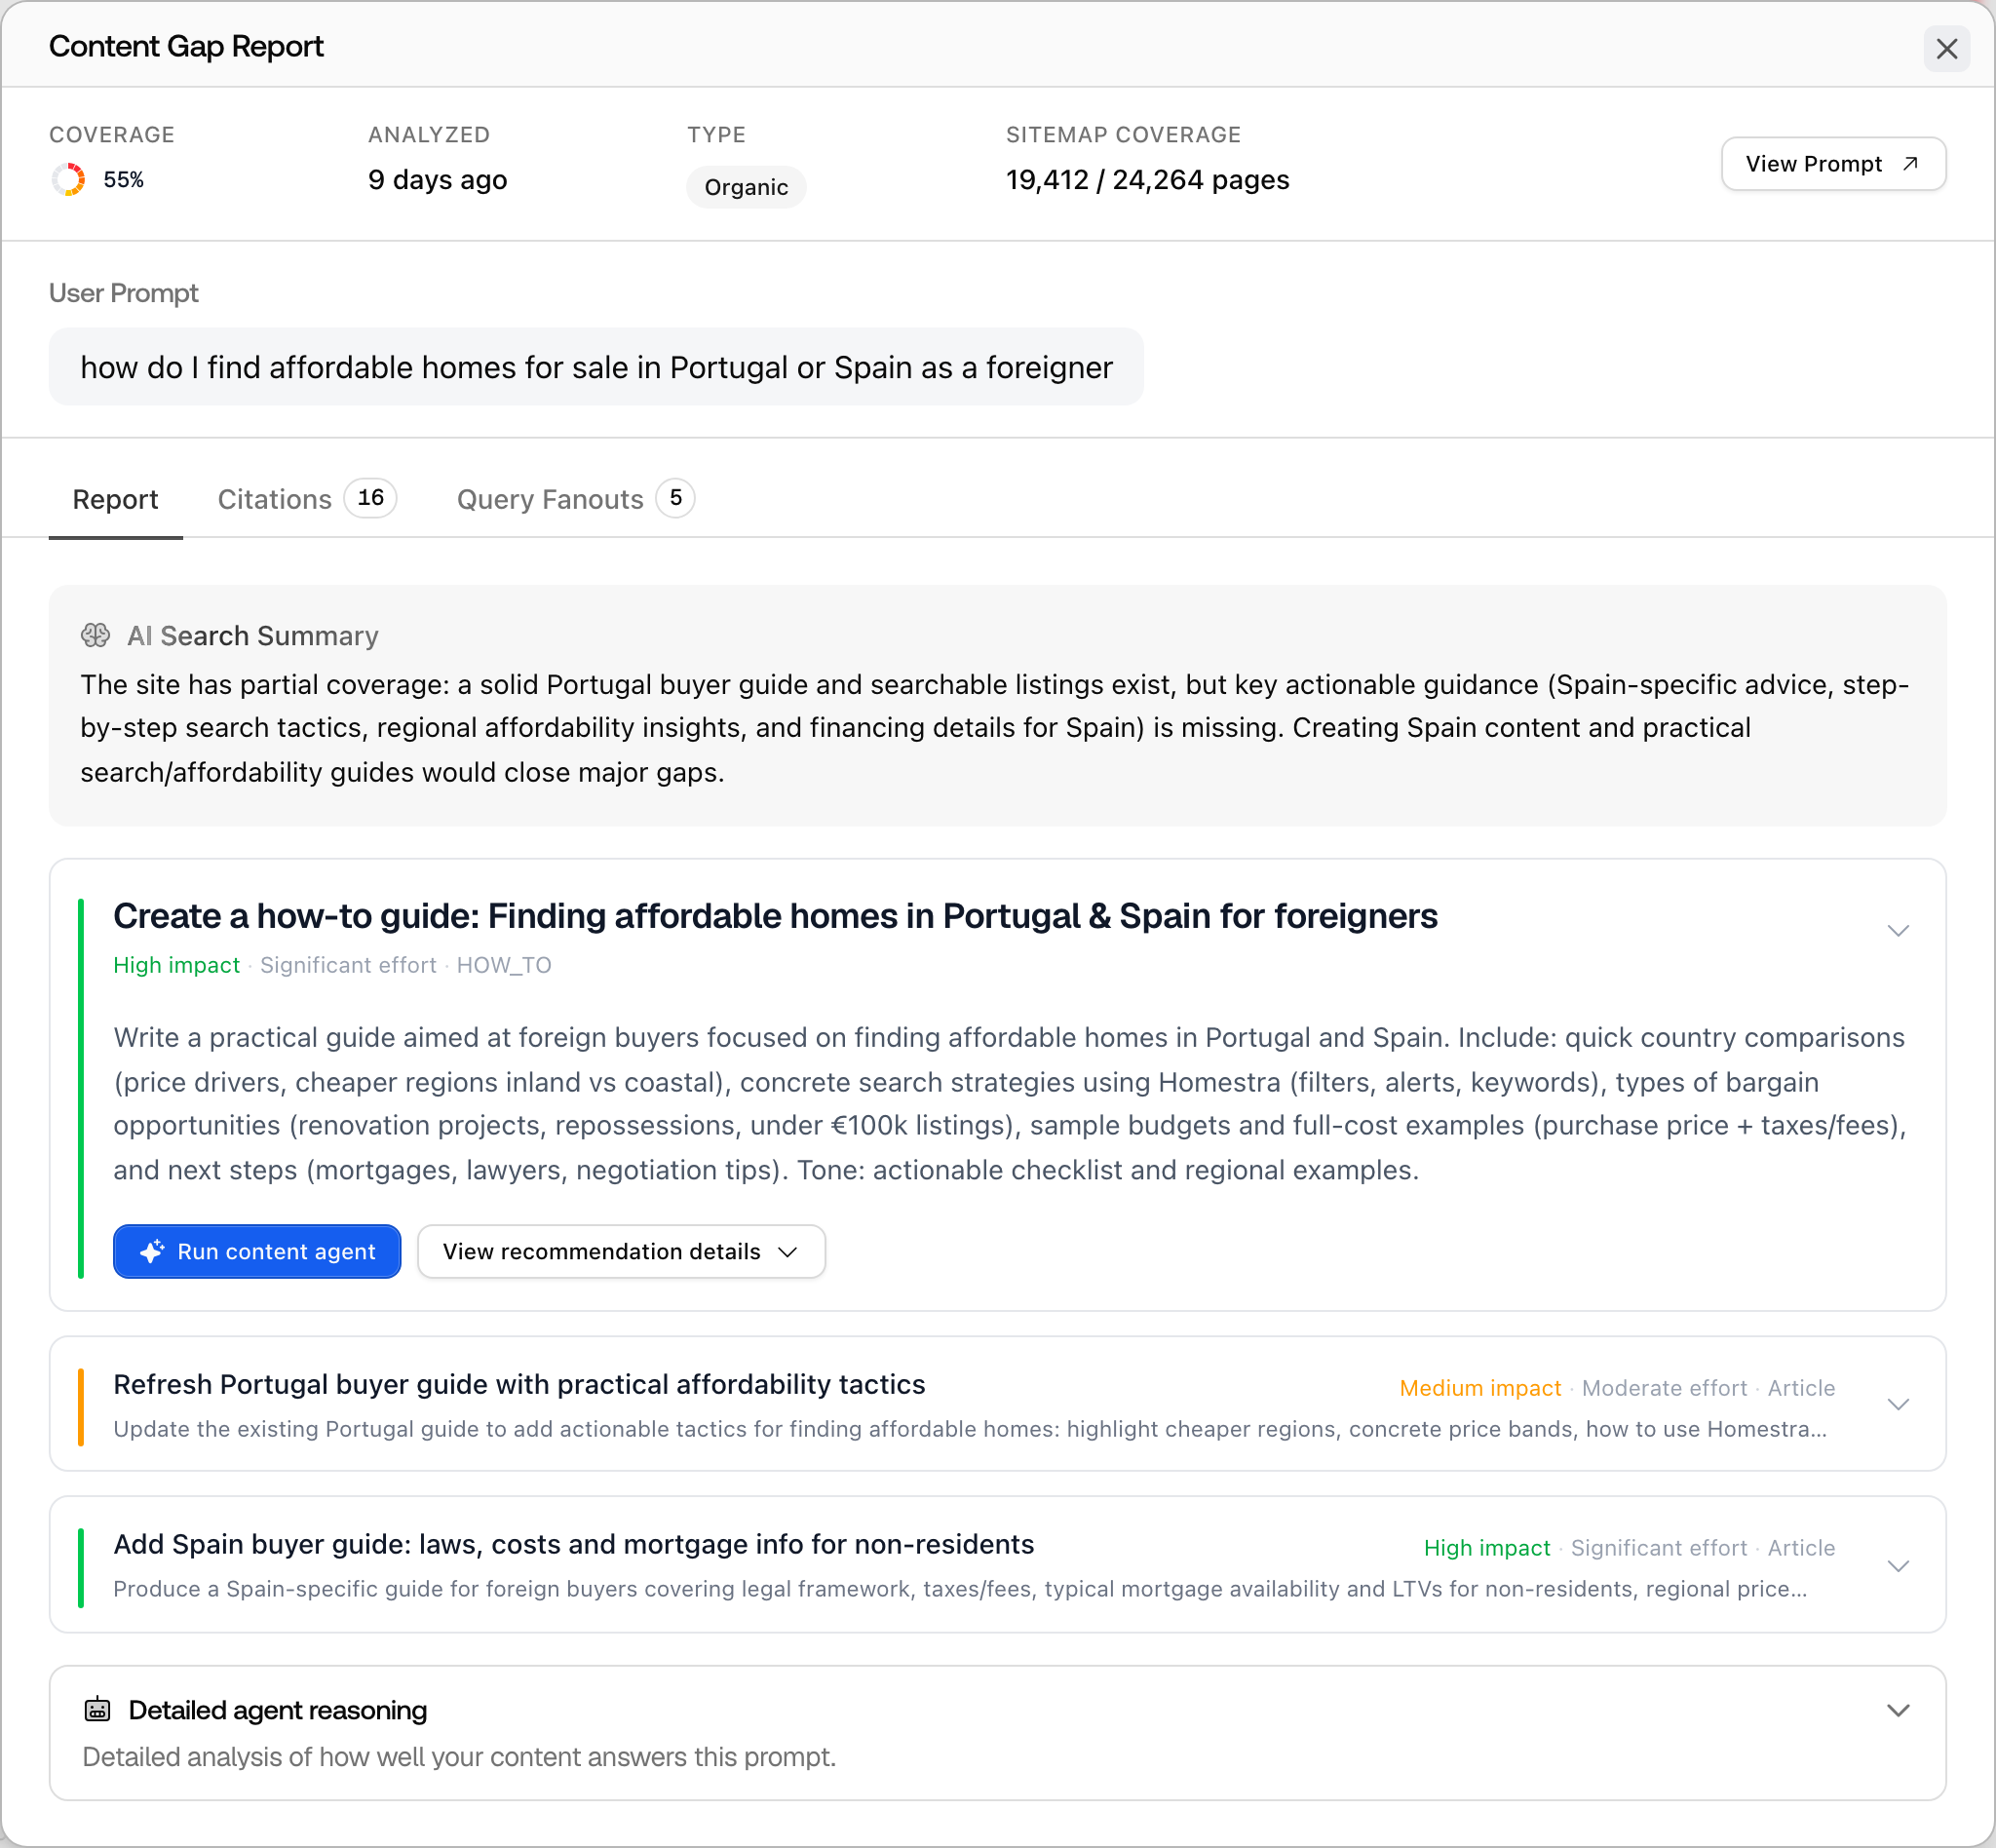Click the 'Medium impact' label
This screenshot has height=1848, width=1996.
(1480, 1388)
